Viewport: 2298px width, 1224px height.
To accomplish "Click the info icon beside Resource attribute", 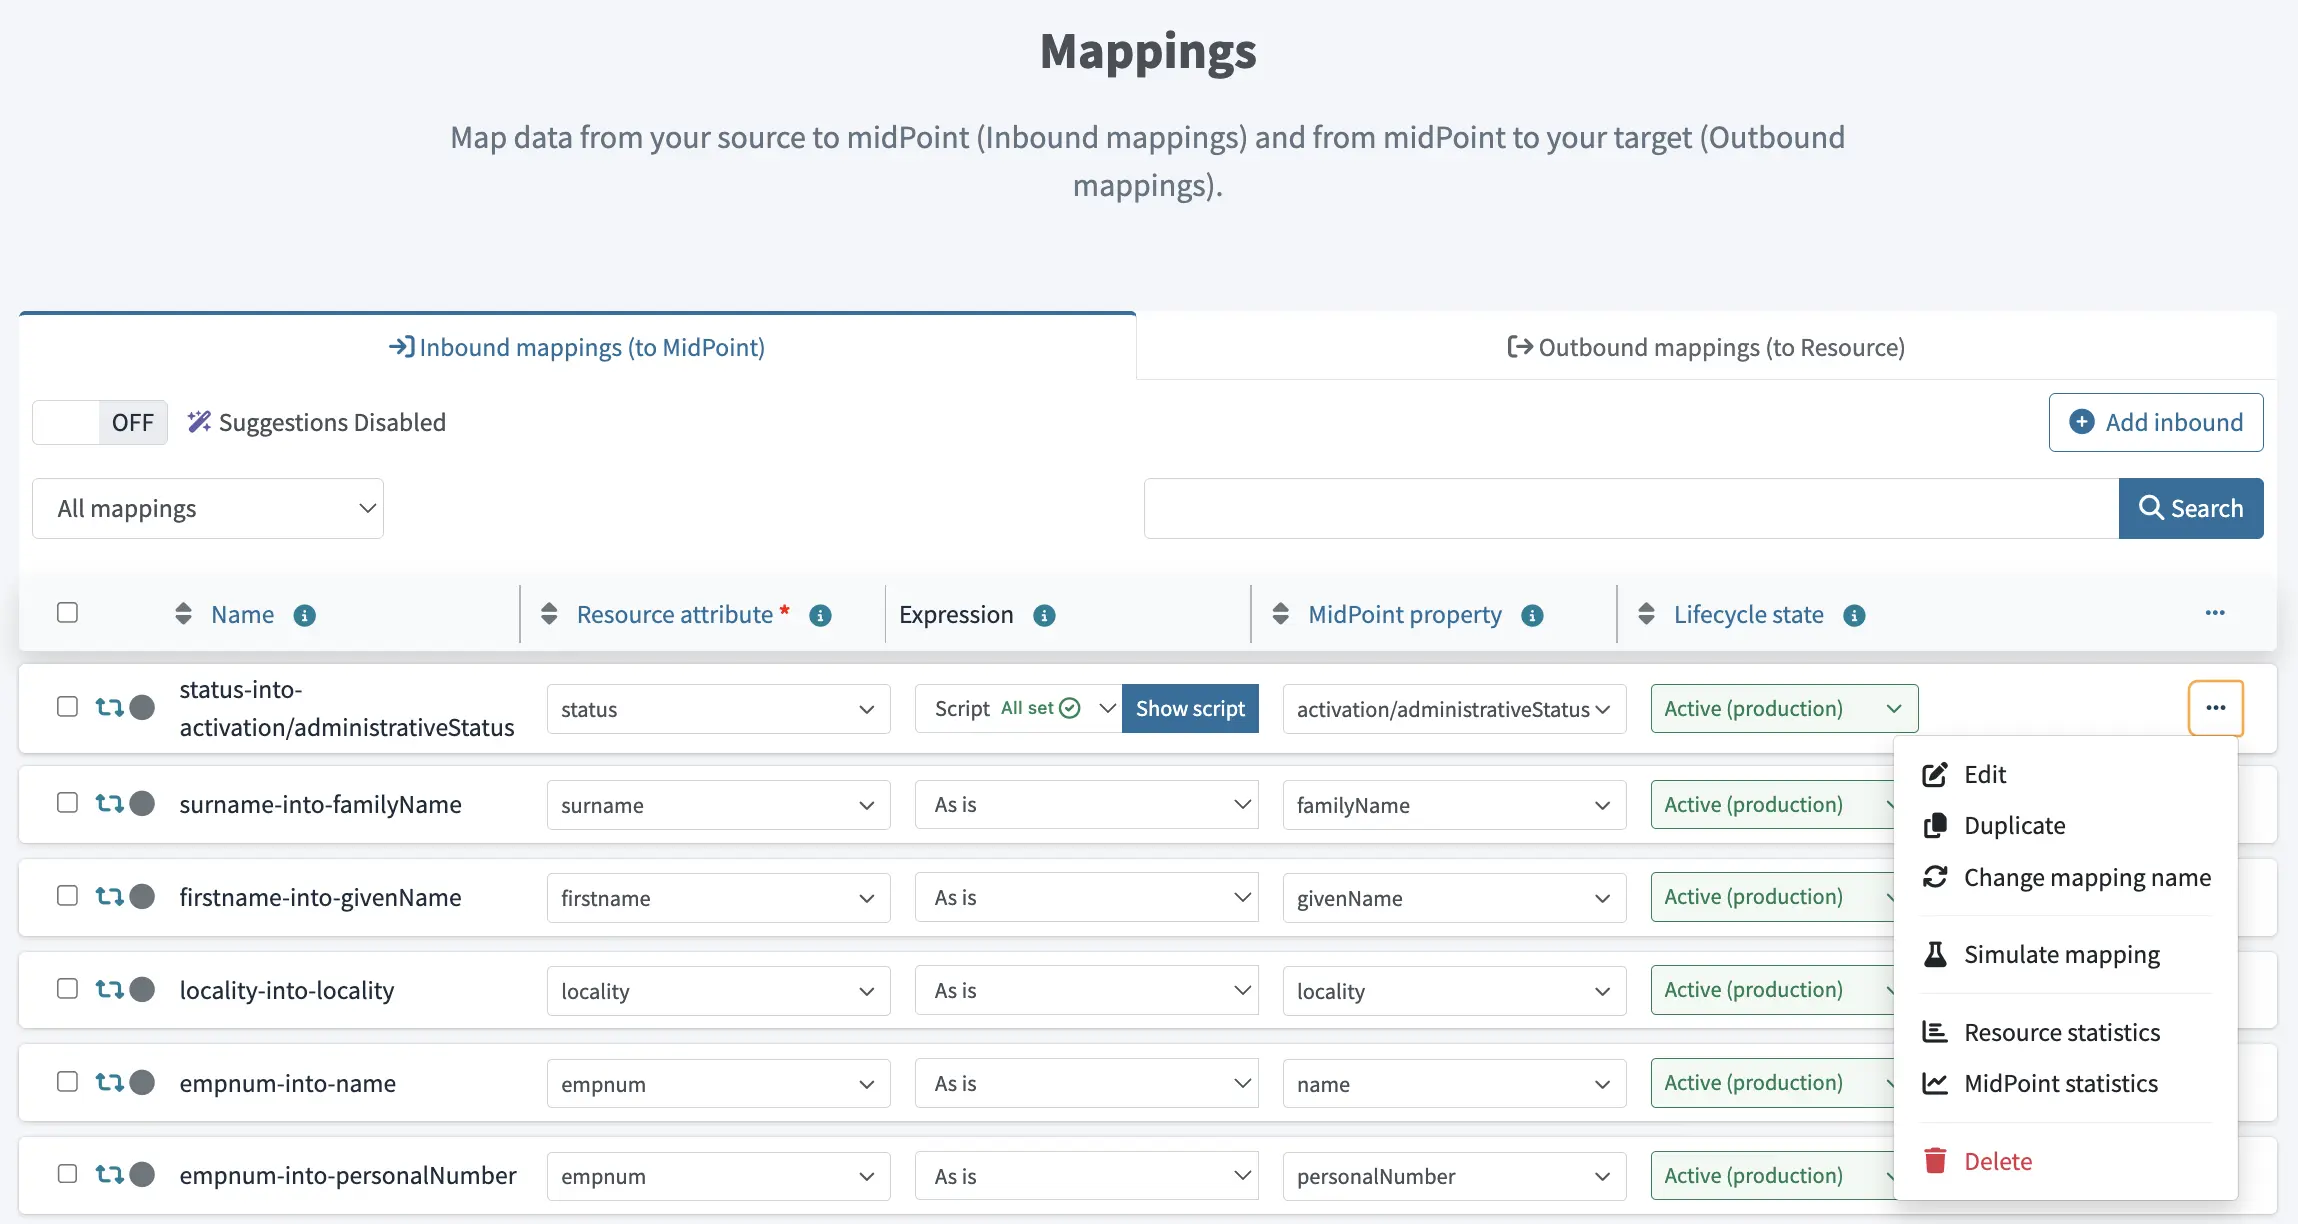I will [820, 616].
